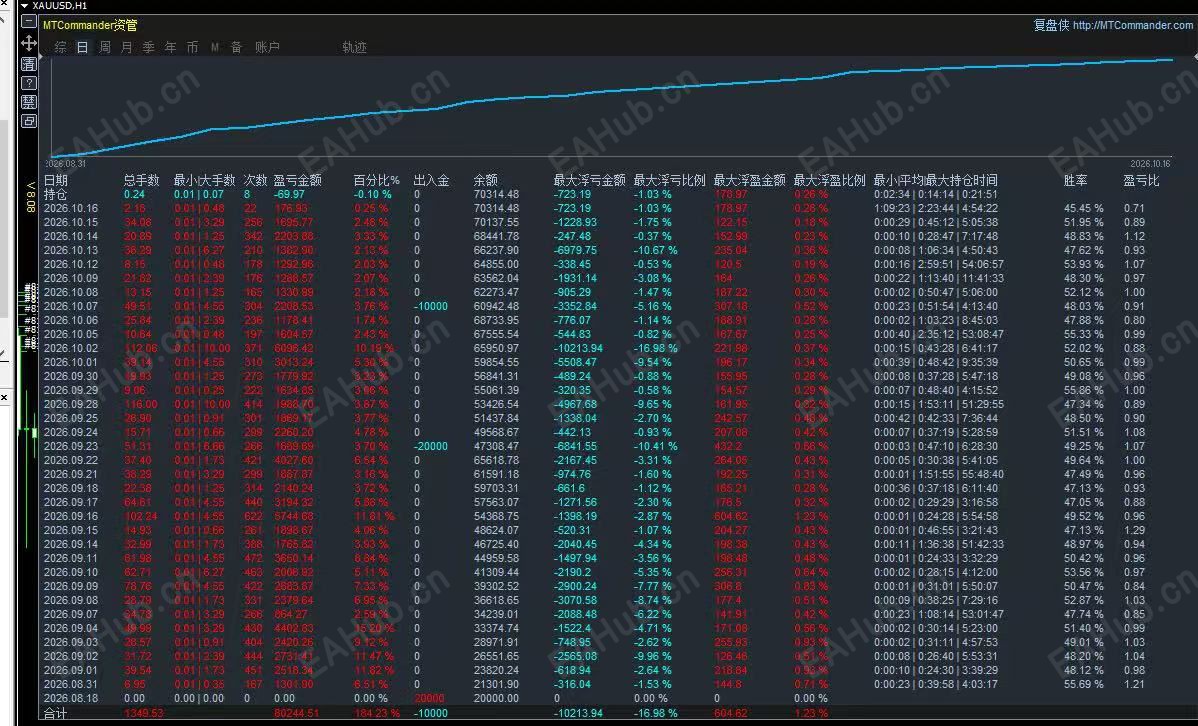1198x726 pixels.
Task: Click the 禁 disable icon in the sidebar
Action: click(29, 102)
